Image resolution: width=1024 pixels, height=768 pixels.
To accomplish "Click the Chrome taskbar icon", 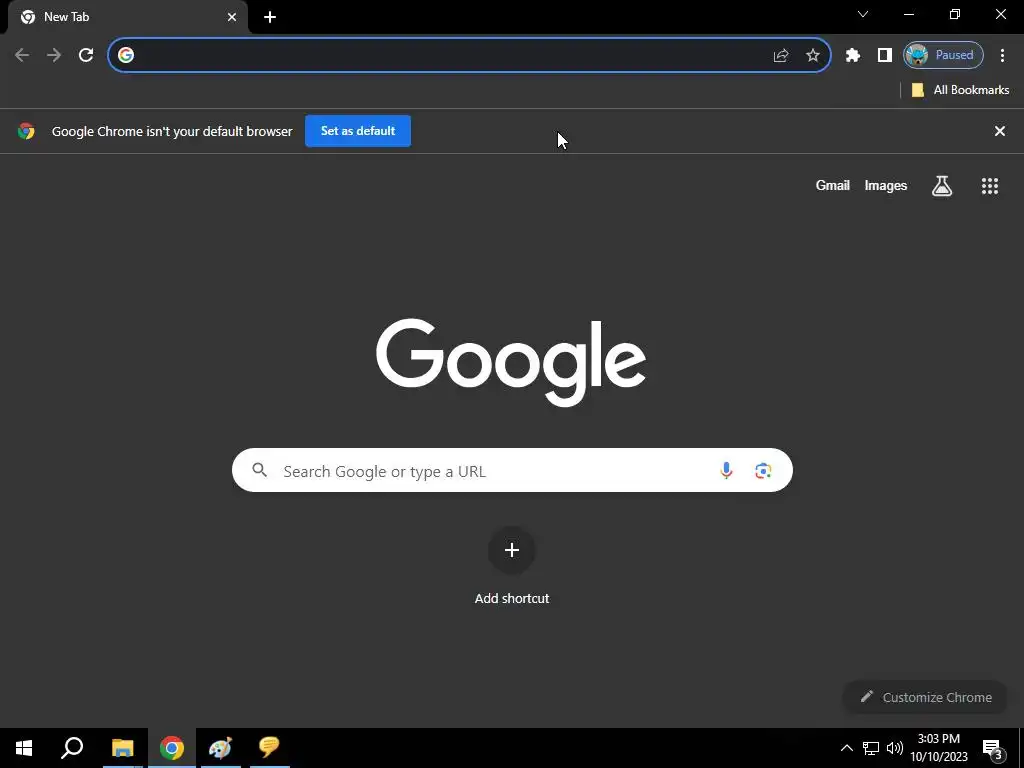I will tap(172, 748).
